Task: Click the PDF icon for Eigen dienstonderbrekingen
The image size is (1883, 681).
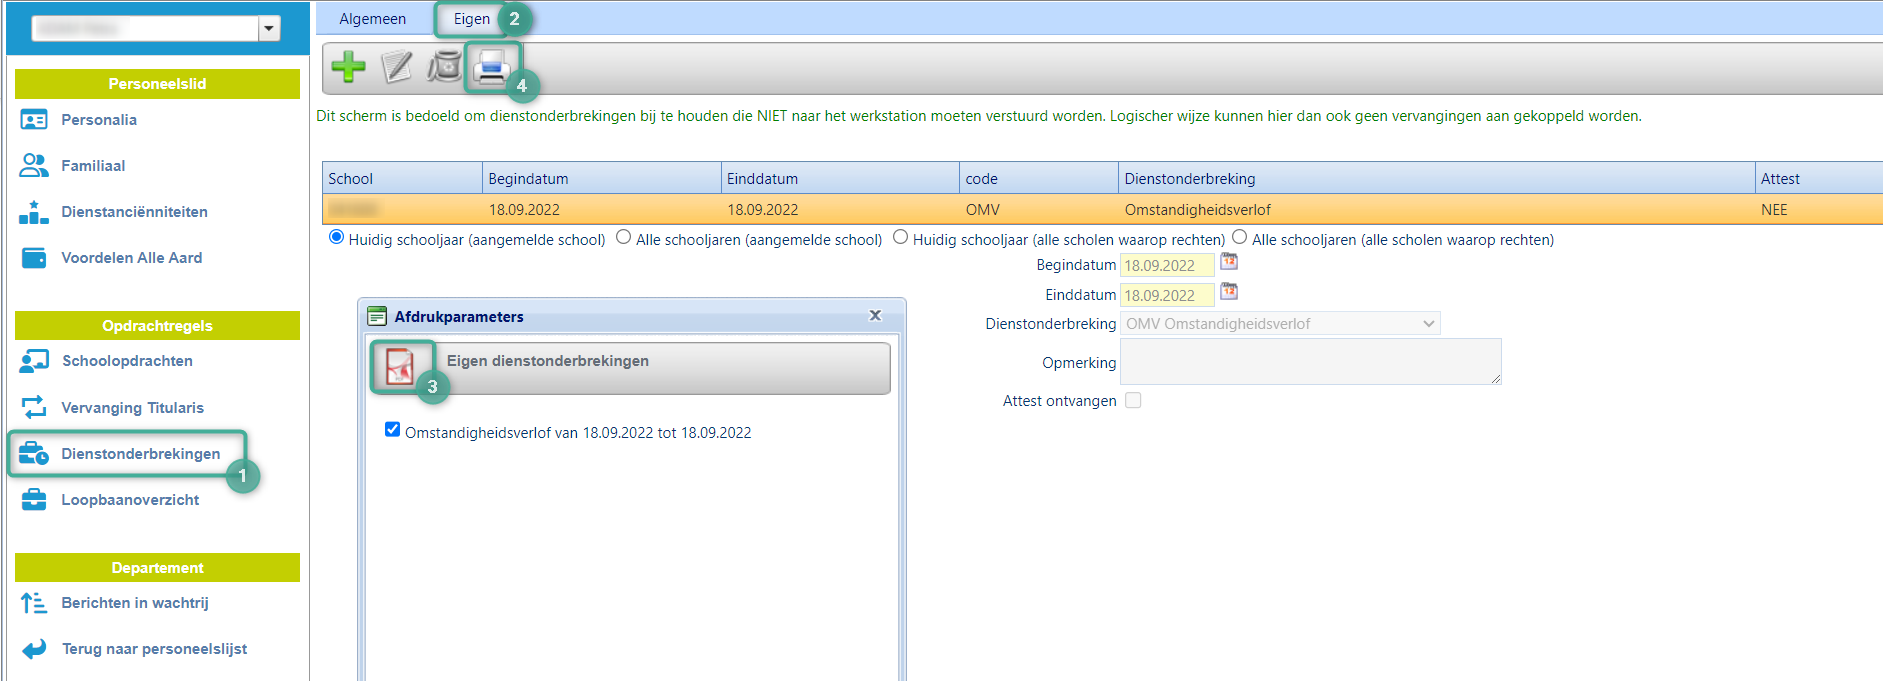Action: (400, 366)
